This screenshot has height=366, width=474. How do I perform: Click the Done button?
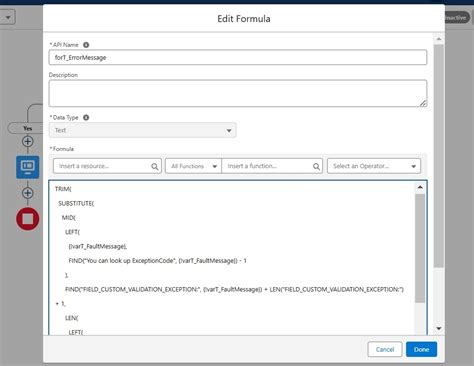pos(421,349)
